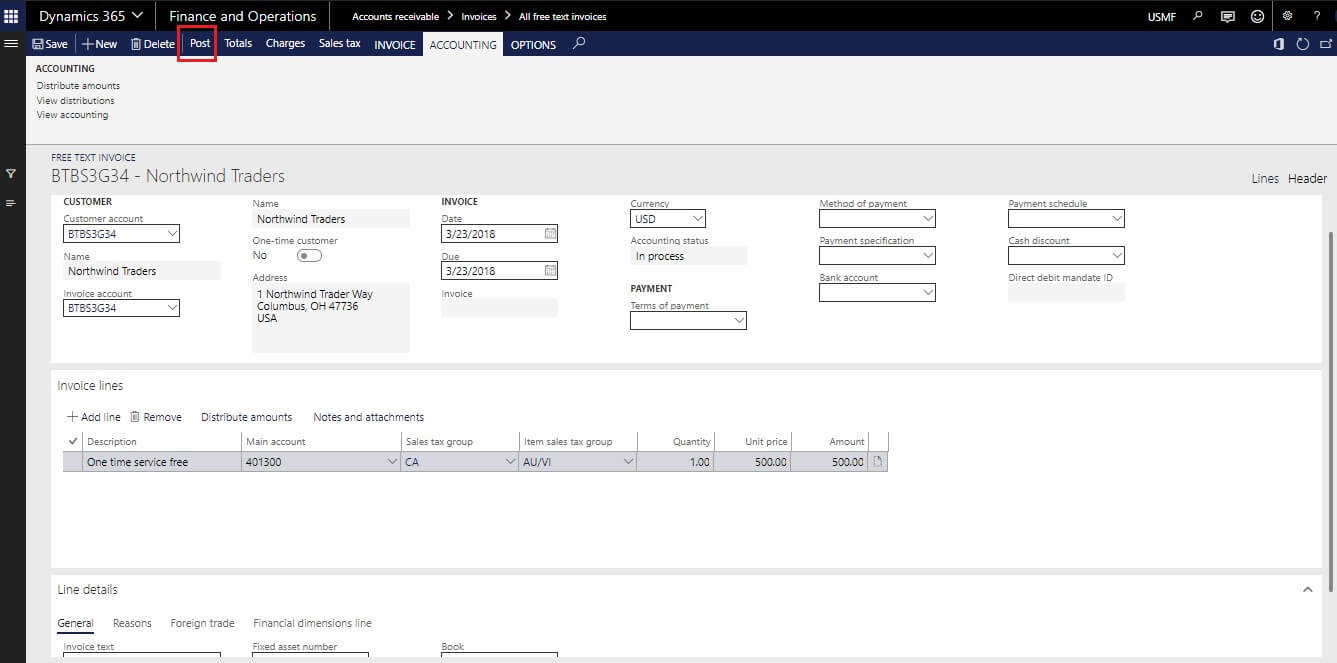Show the filter pane funnel icon
The height and width of the screenshot is (663, 1337).
tap(11, 174)
